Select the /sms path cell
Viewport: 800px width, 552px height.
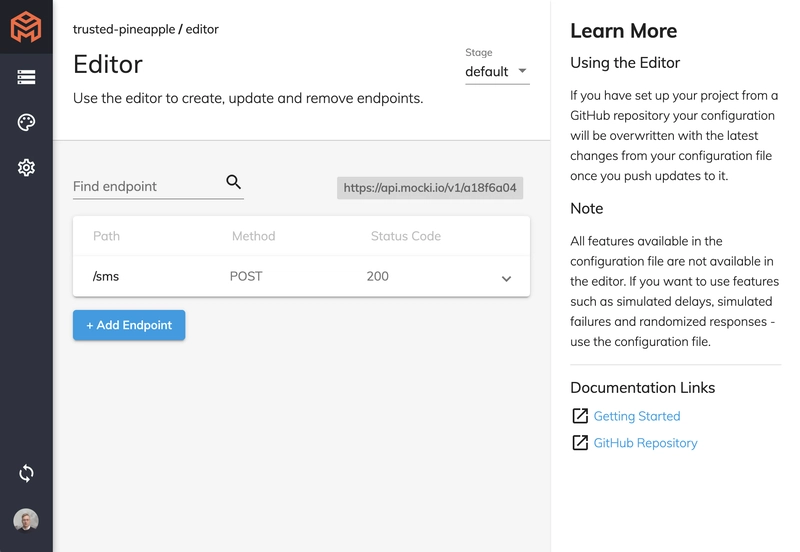coord(106,276)
